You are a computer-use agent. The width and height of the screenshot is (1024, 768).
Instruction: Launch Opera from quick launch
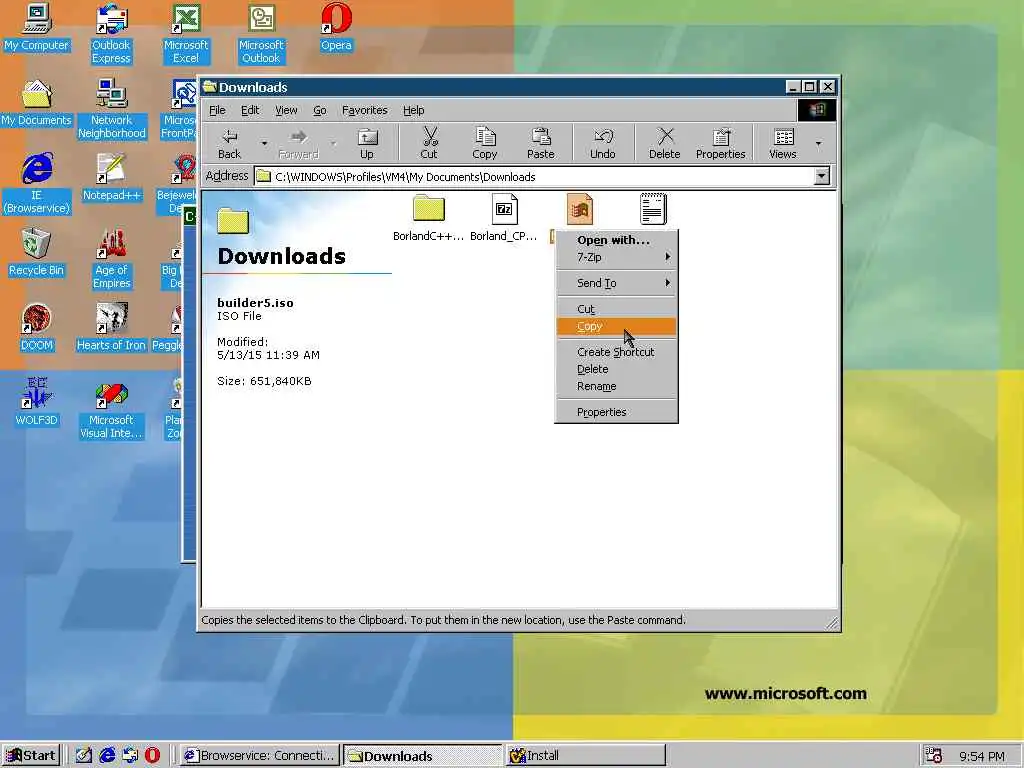click(x=152, y=756)
